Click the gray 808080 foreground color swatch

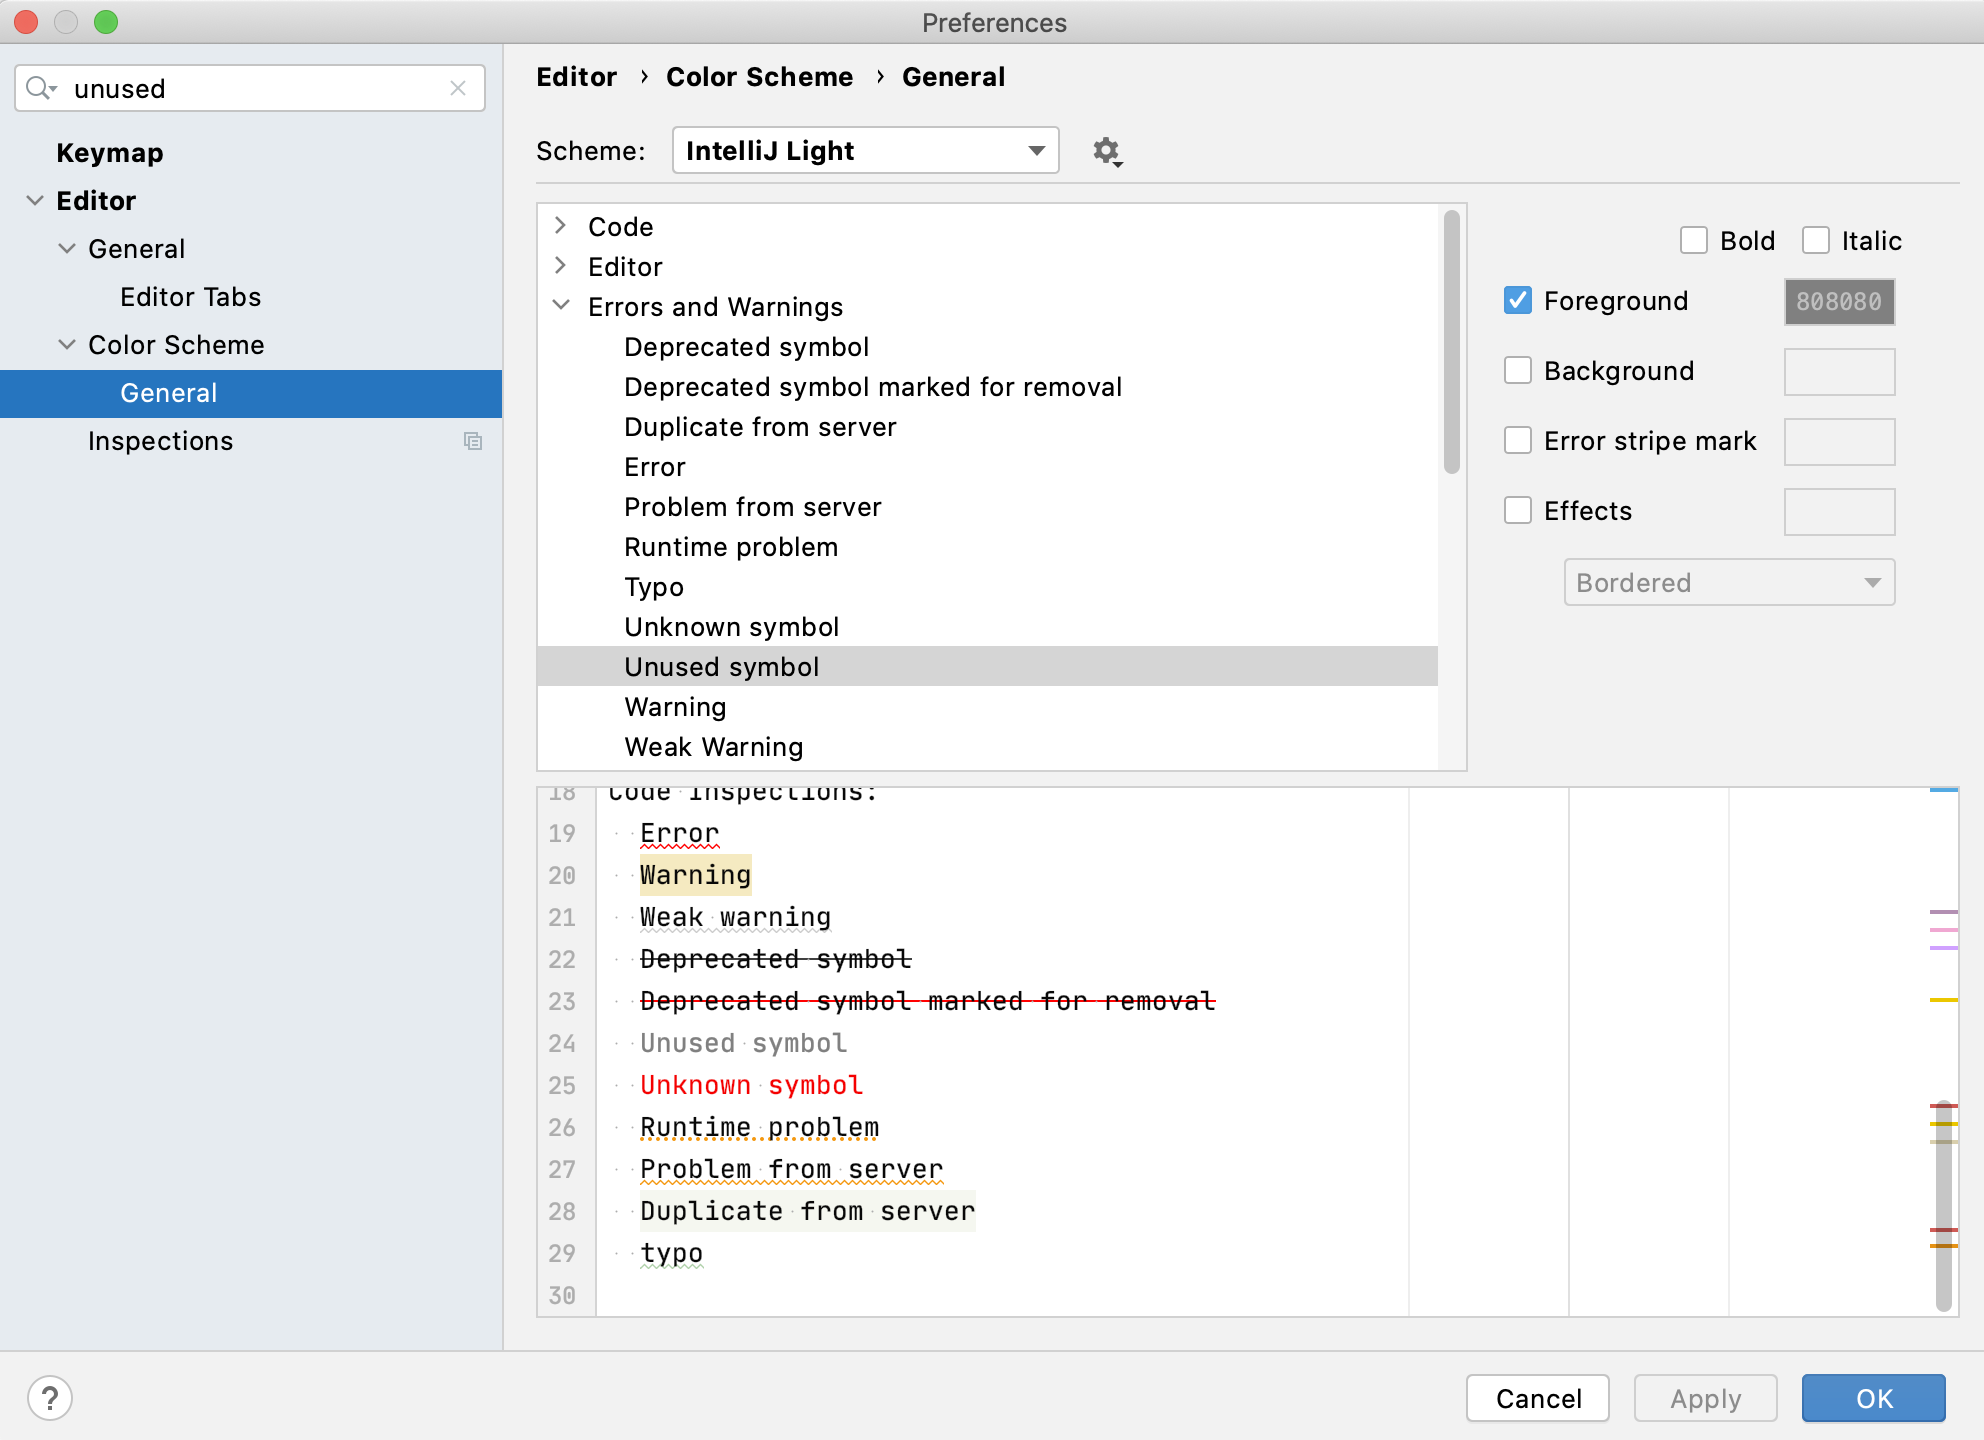[1838, 301]
